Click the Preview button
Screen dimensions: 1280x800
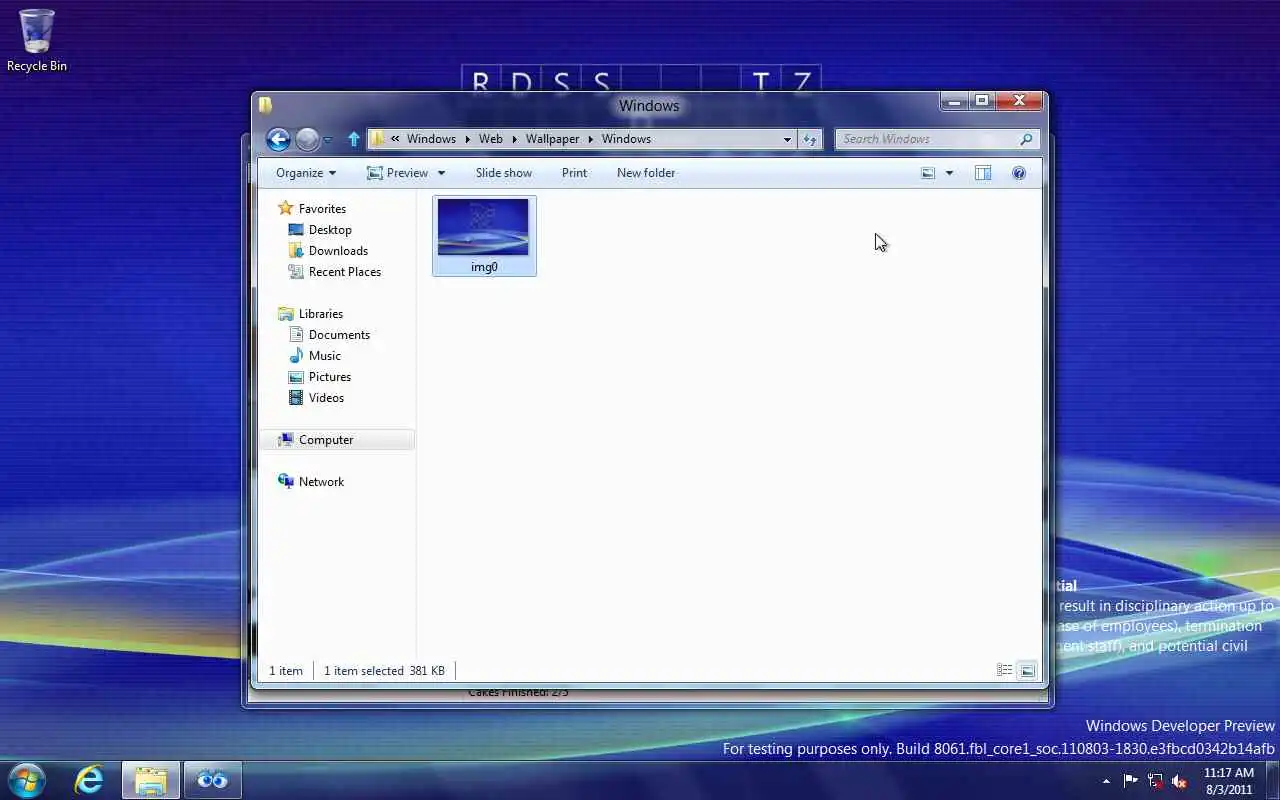tap(398, 173)
